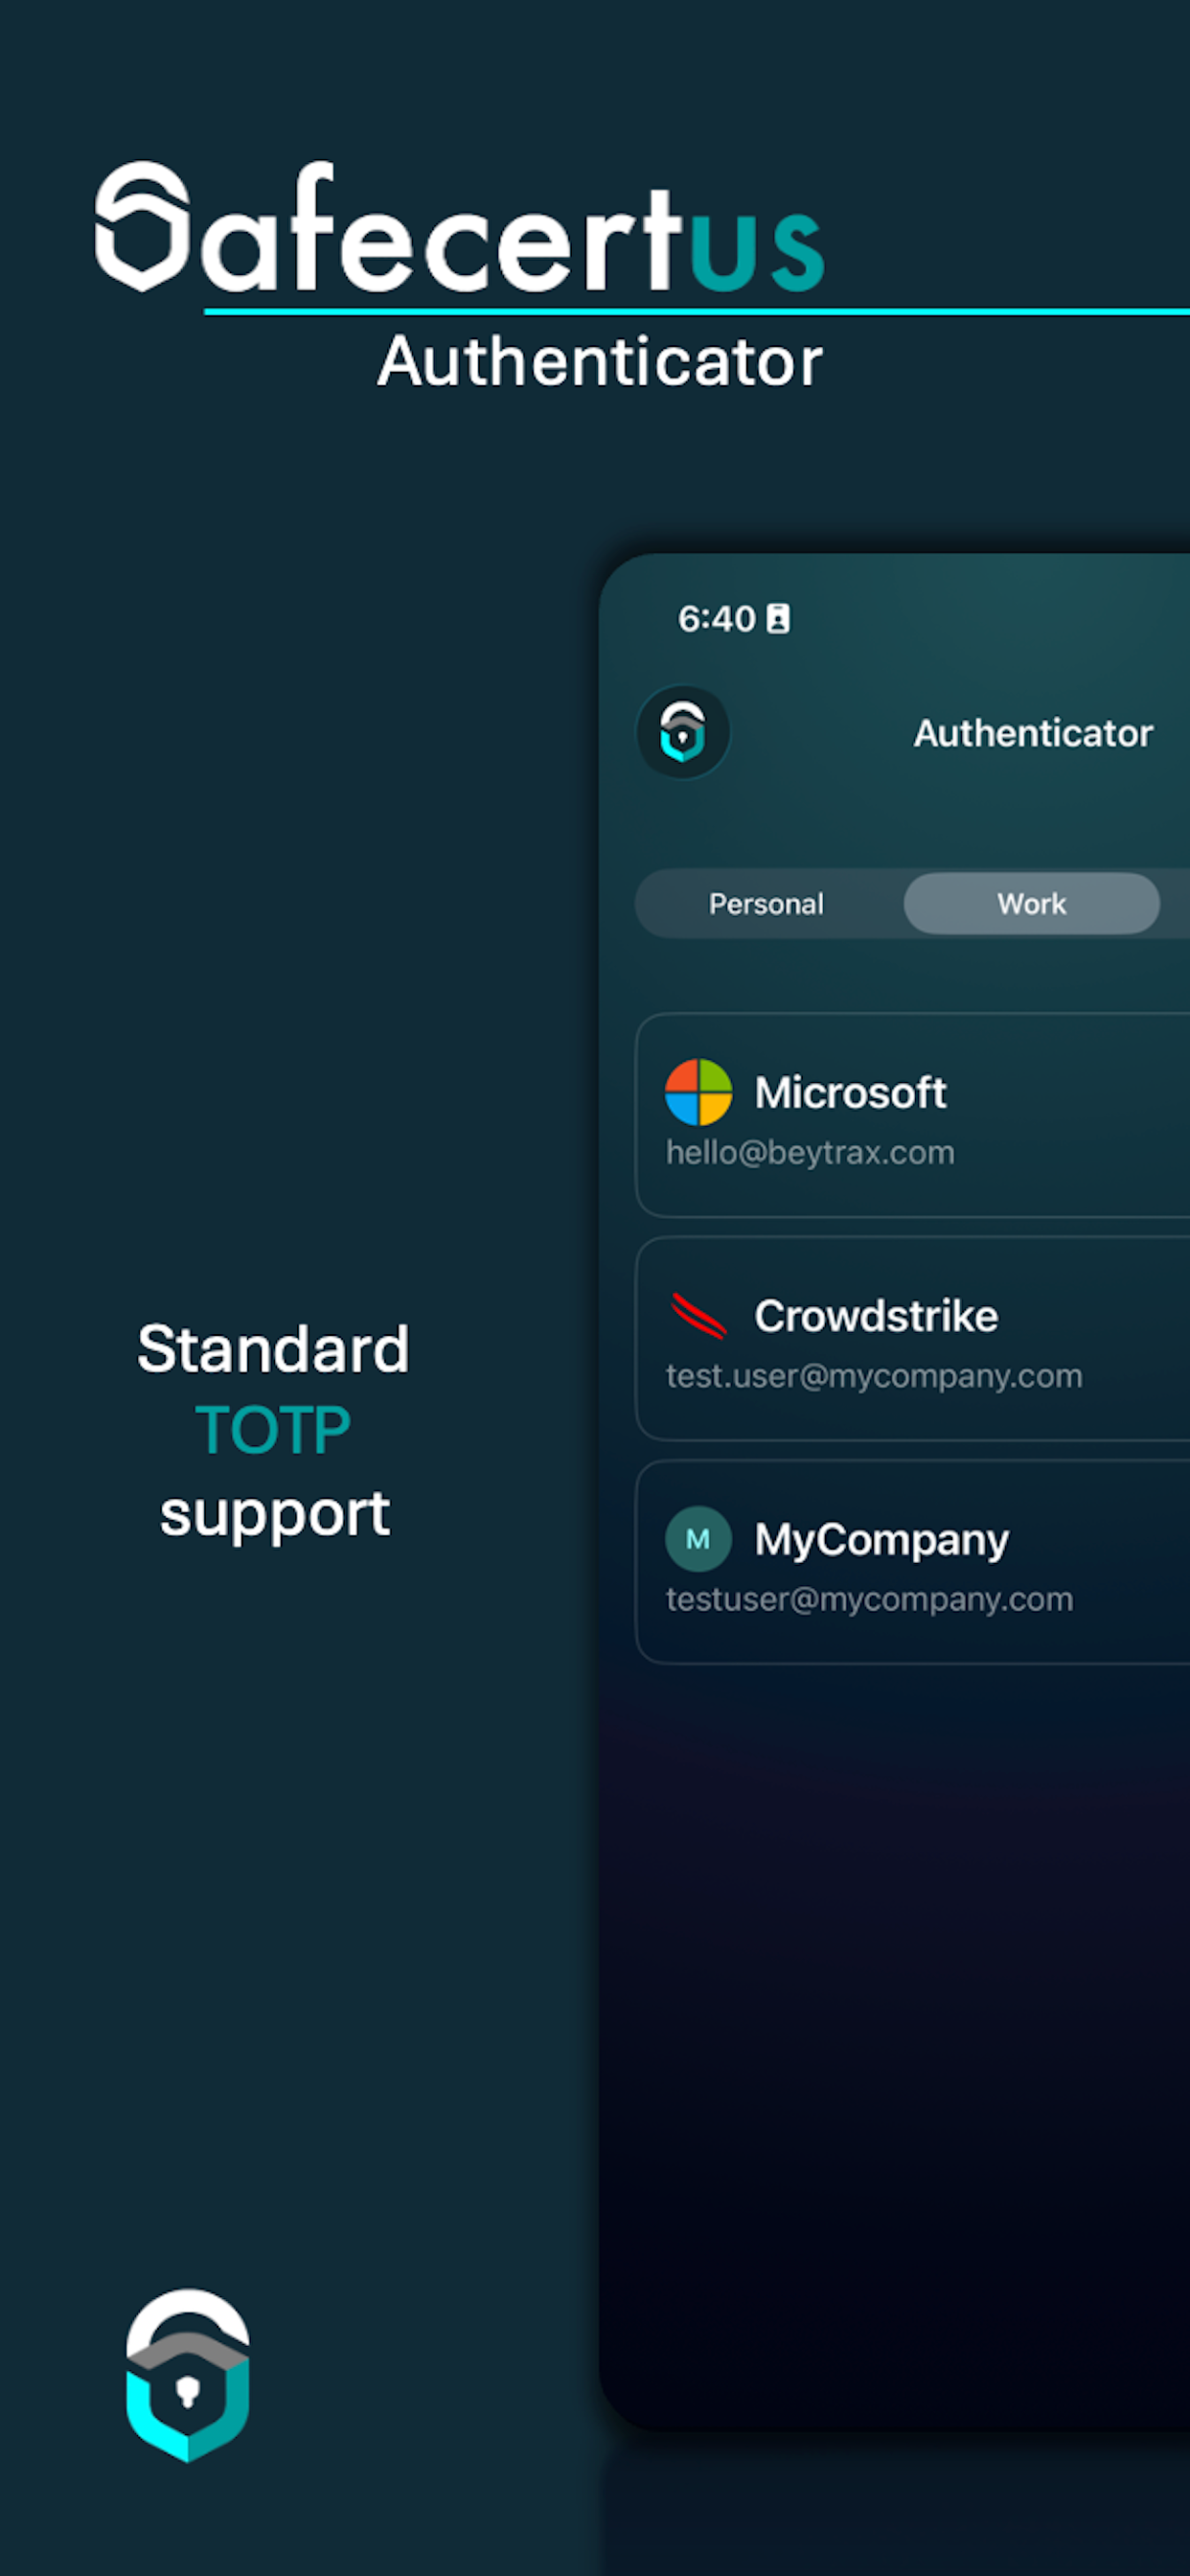Click the large Safecertus logo wordmark

(460, 227)
